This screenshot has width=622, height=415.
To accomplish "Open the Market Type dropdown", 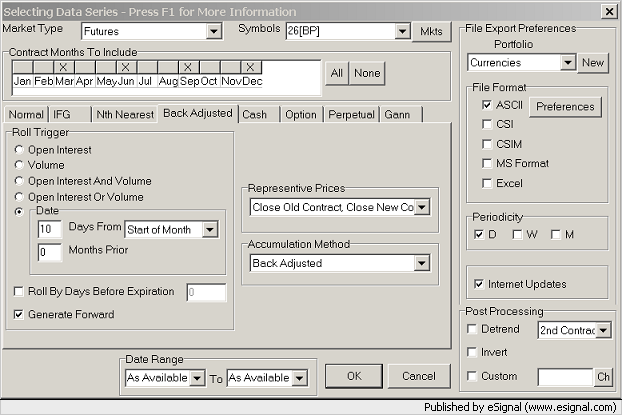I will (x=213, y=32).
